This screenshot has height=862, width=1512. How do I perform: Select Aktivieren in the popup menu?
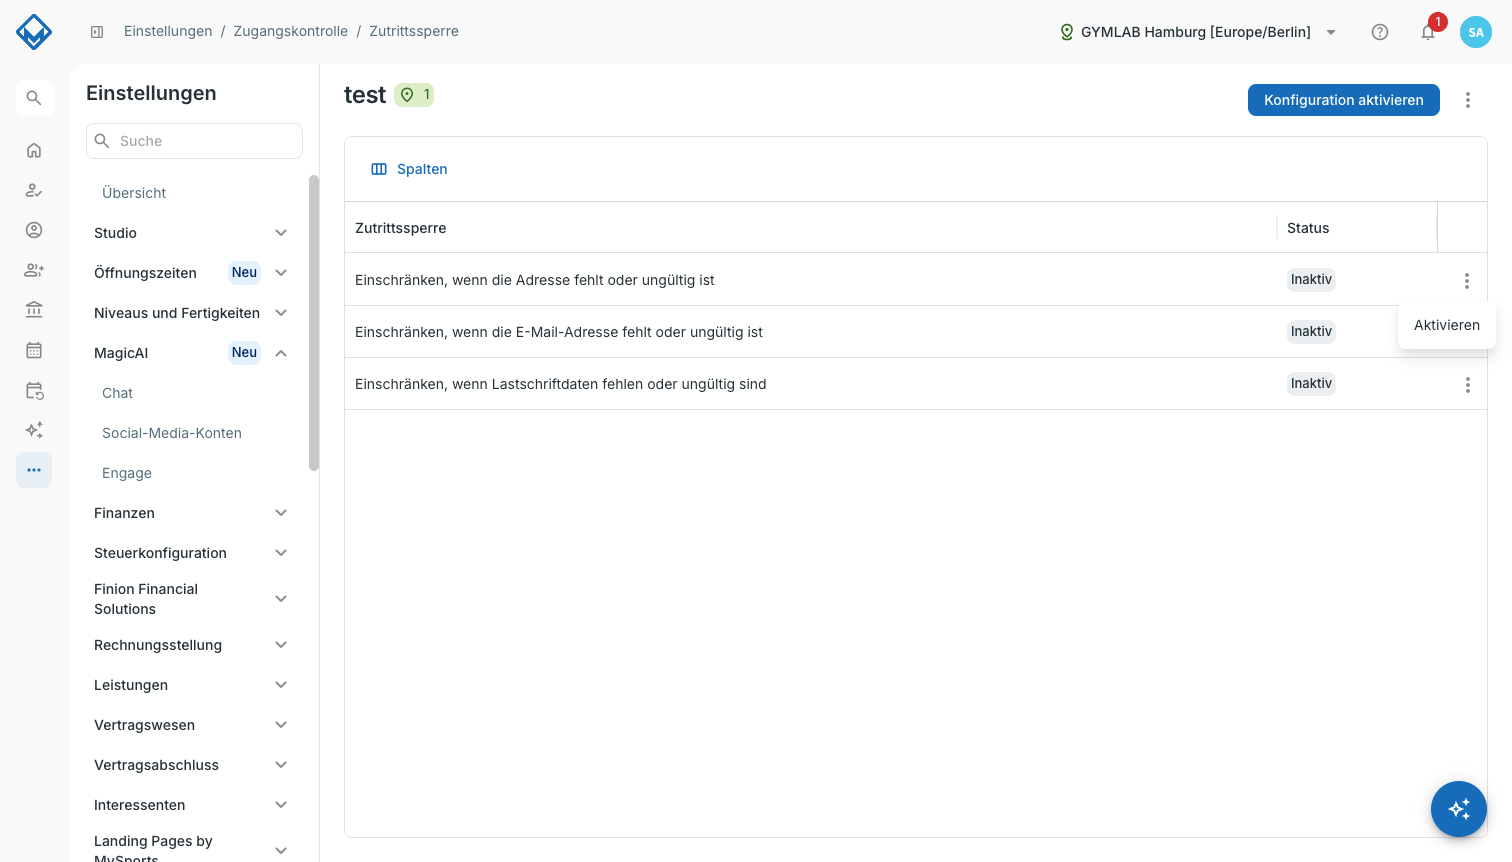click(x=1447, y=325)
